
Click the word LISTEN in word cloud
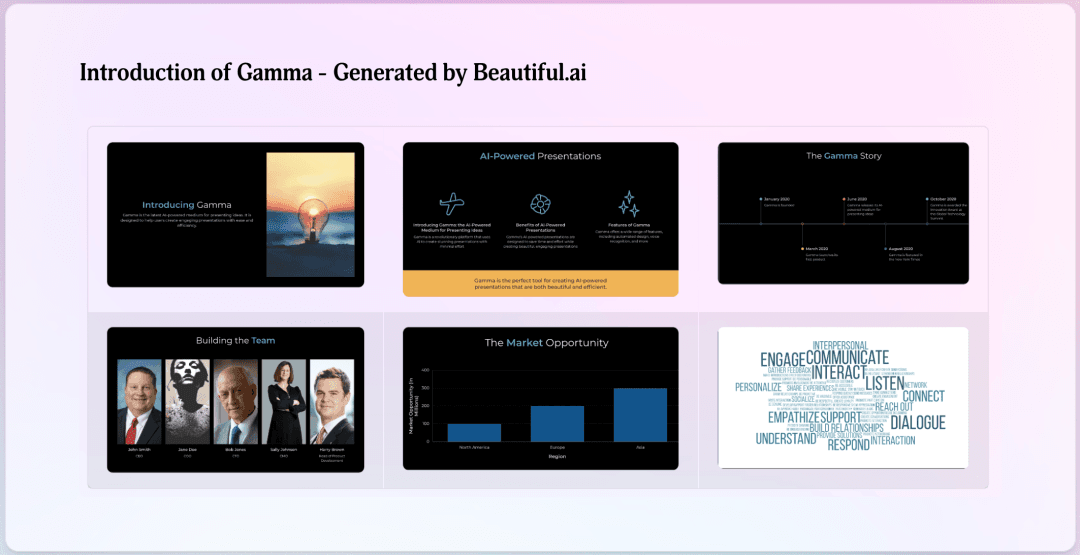884,383
